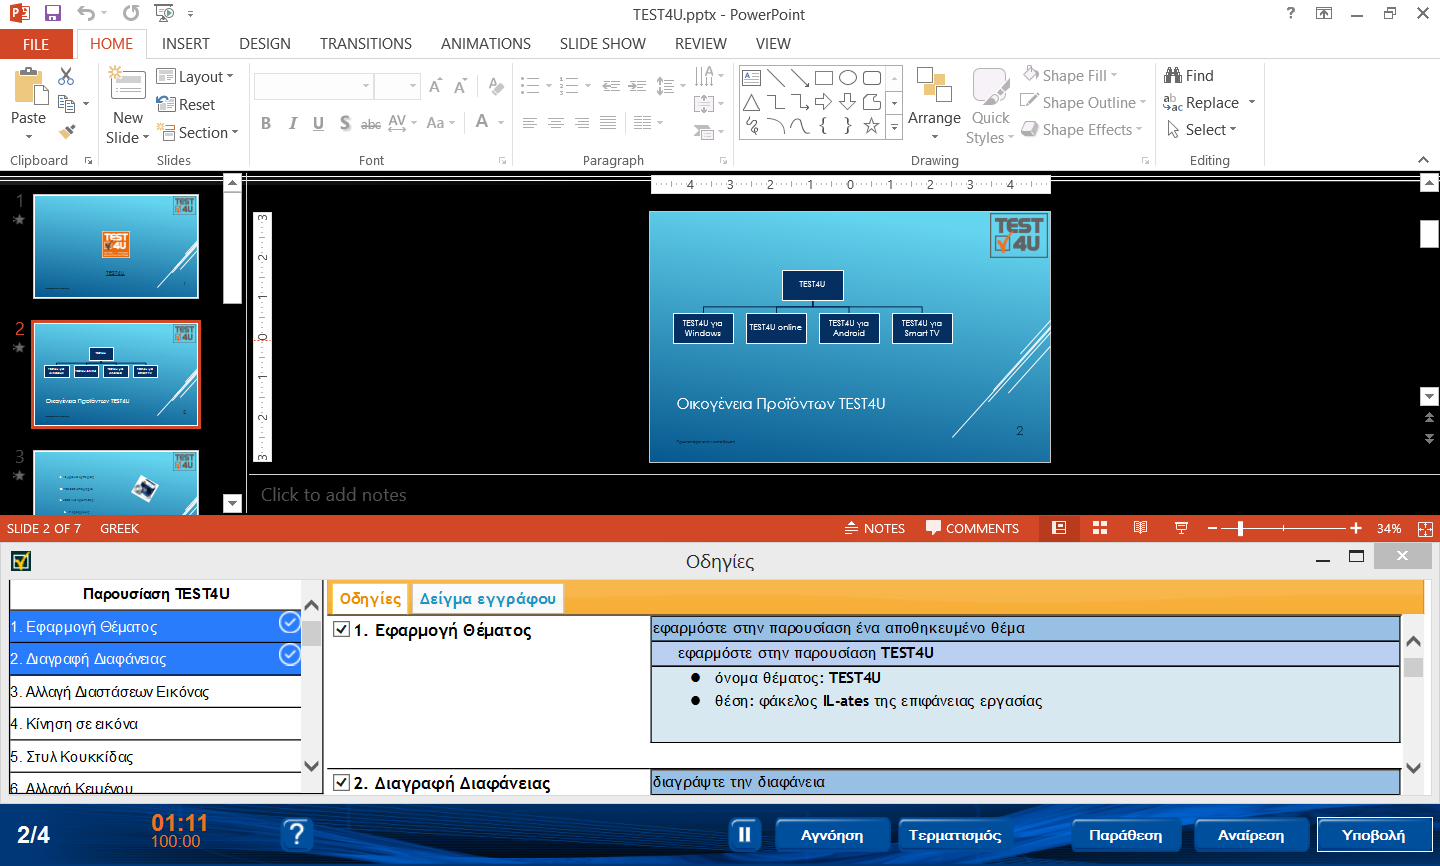Image resolution: width=1440 pixels, height=866 pixels.
Task: Open the PowerPoint Help question mark
Action: pos(1291,13)
